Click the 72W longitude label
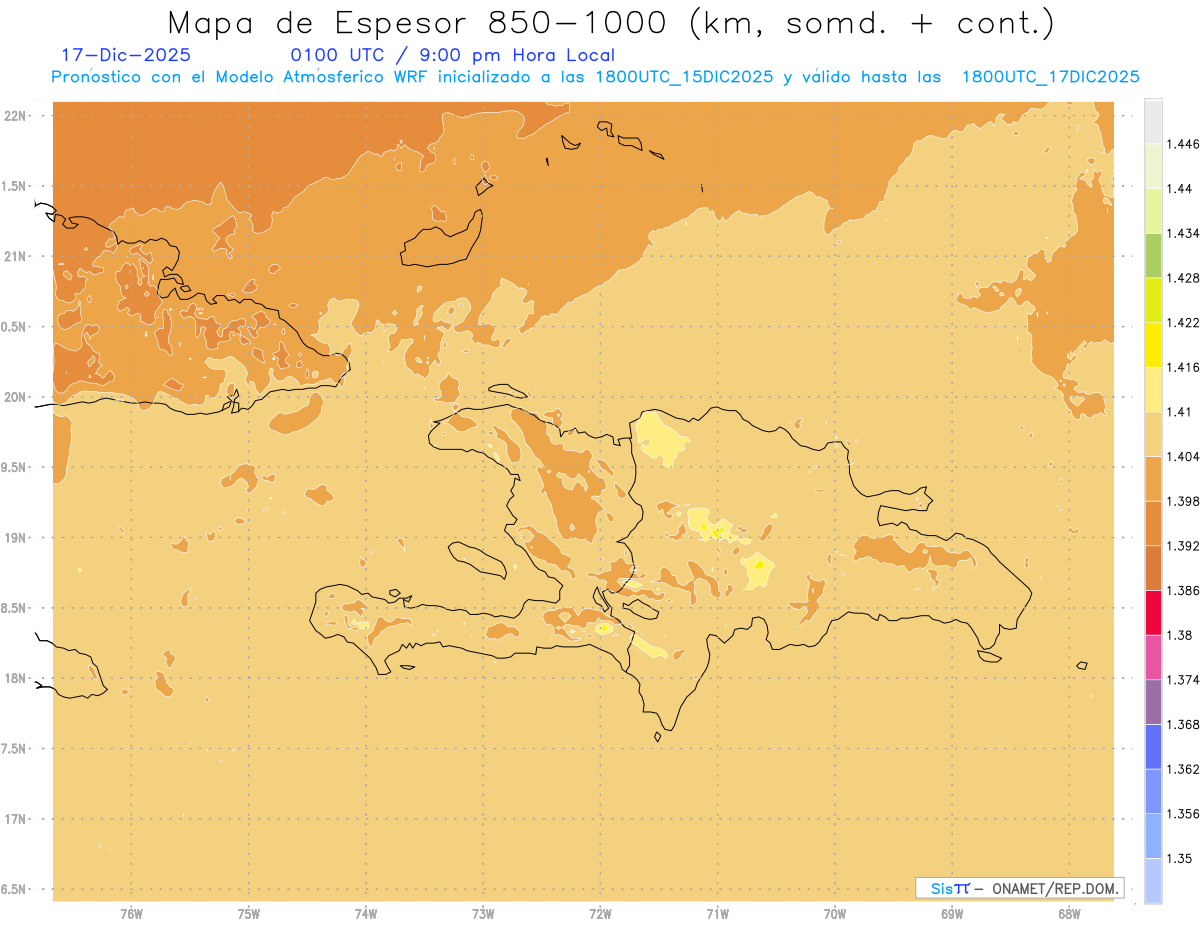 click(x=600, y=913)
